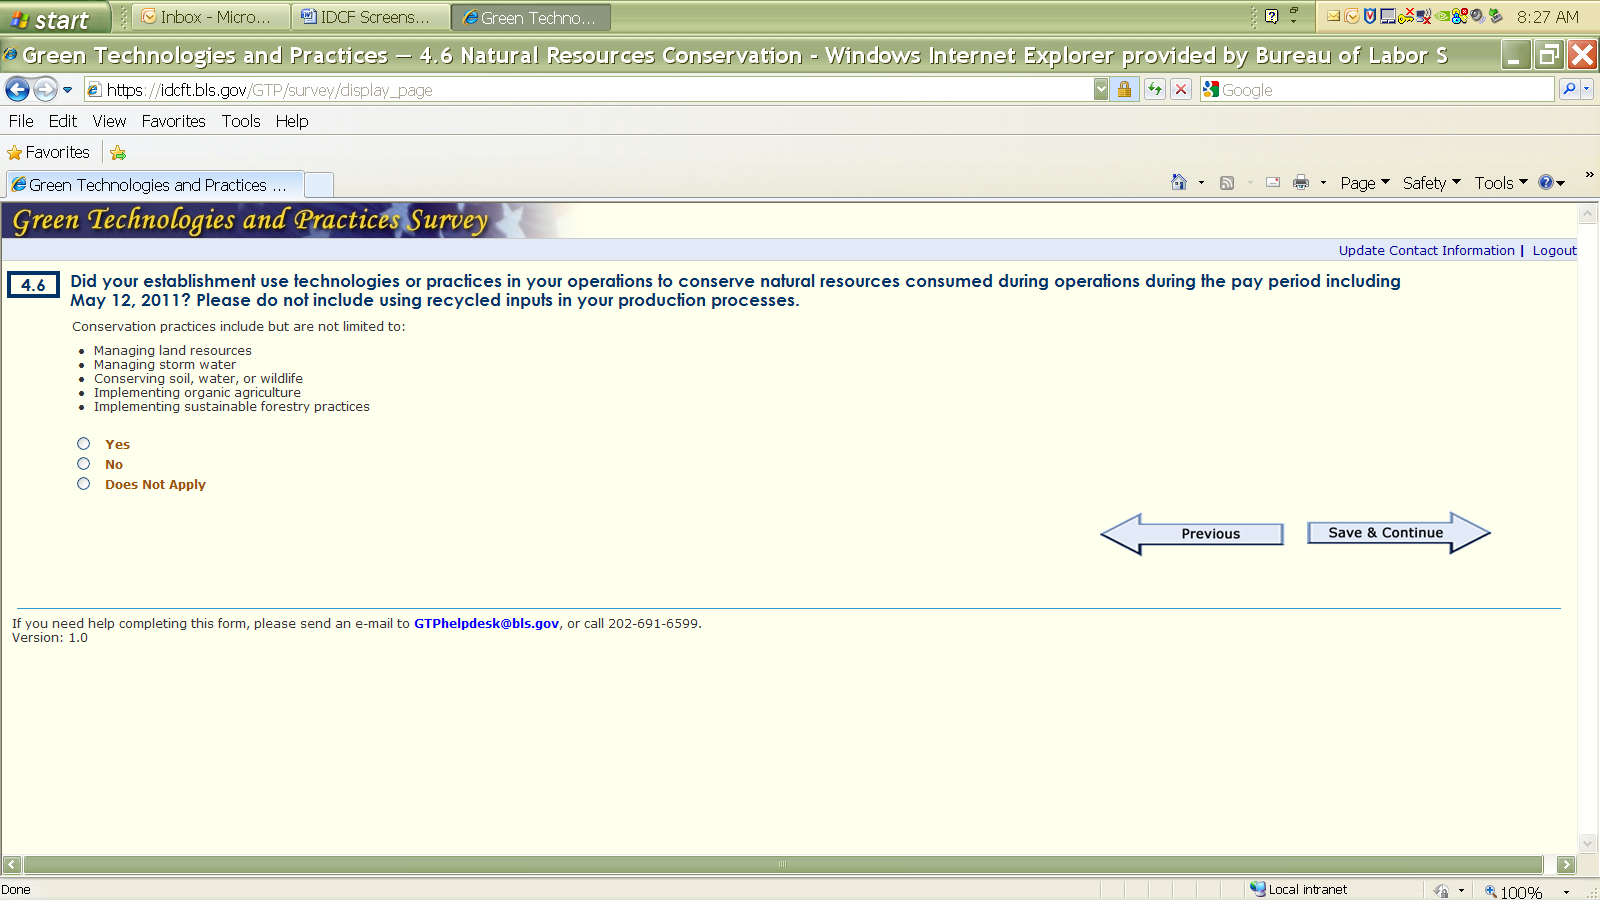This screenshot has height=900, width=1600.
Task: Click the Save & Continue button
Action: point(1385,533)
